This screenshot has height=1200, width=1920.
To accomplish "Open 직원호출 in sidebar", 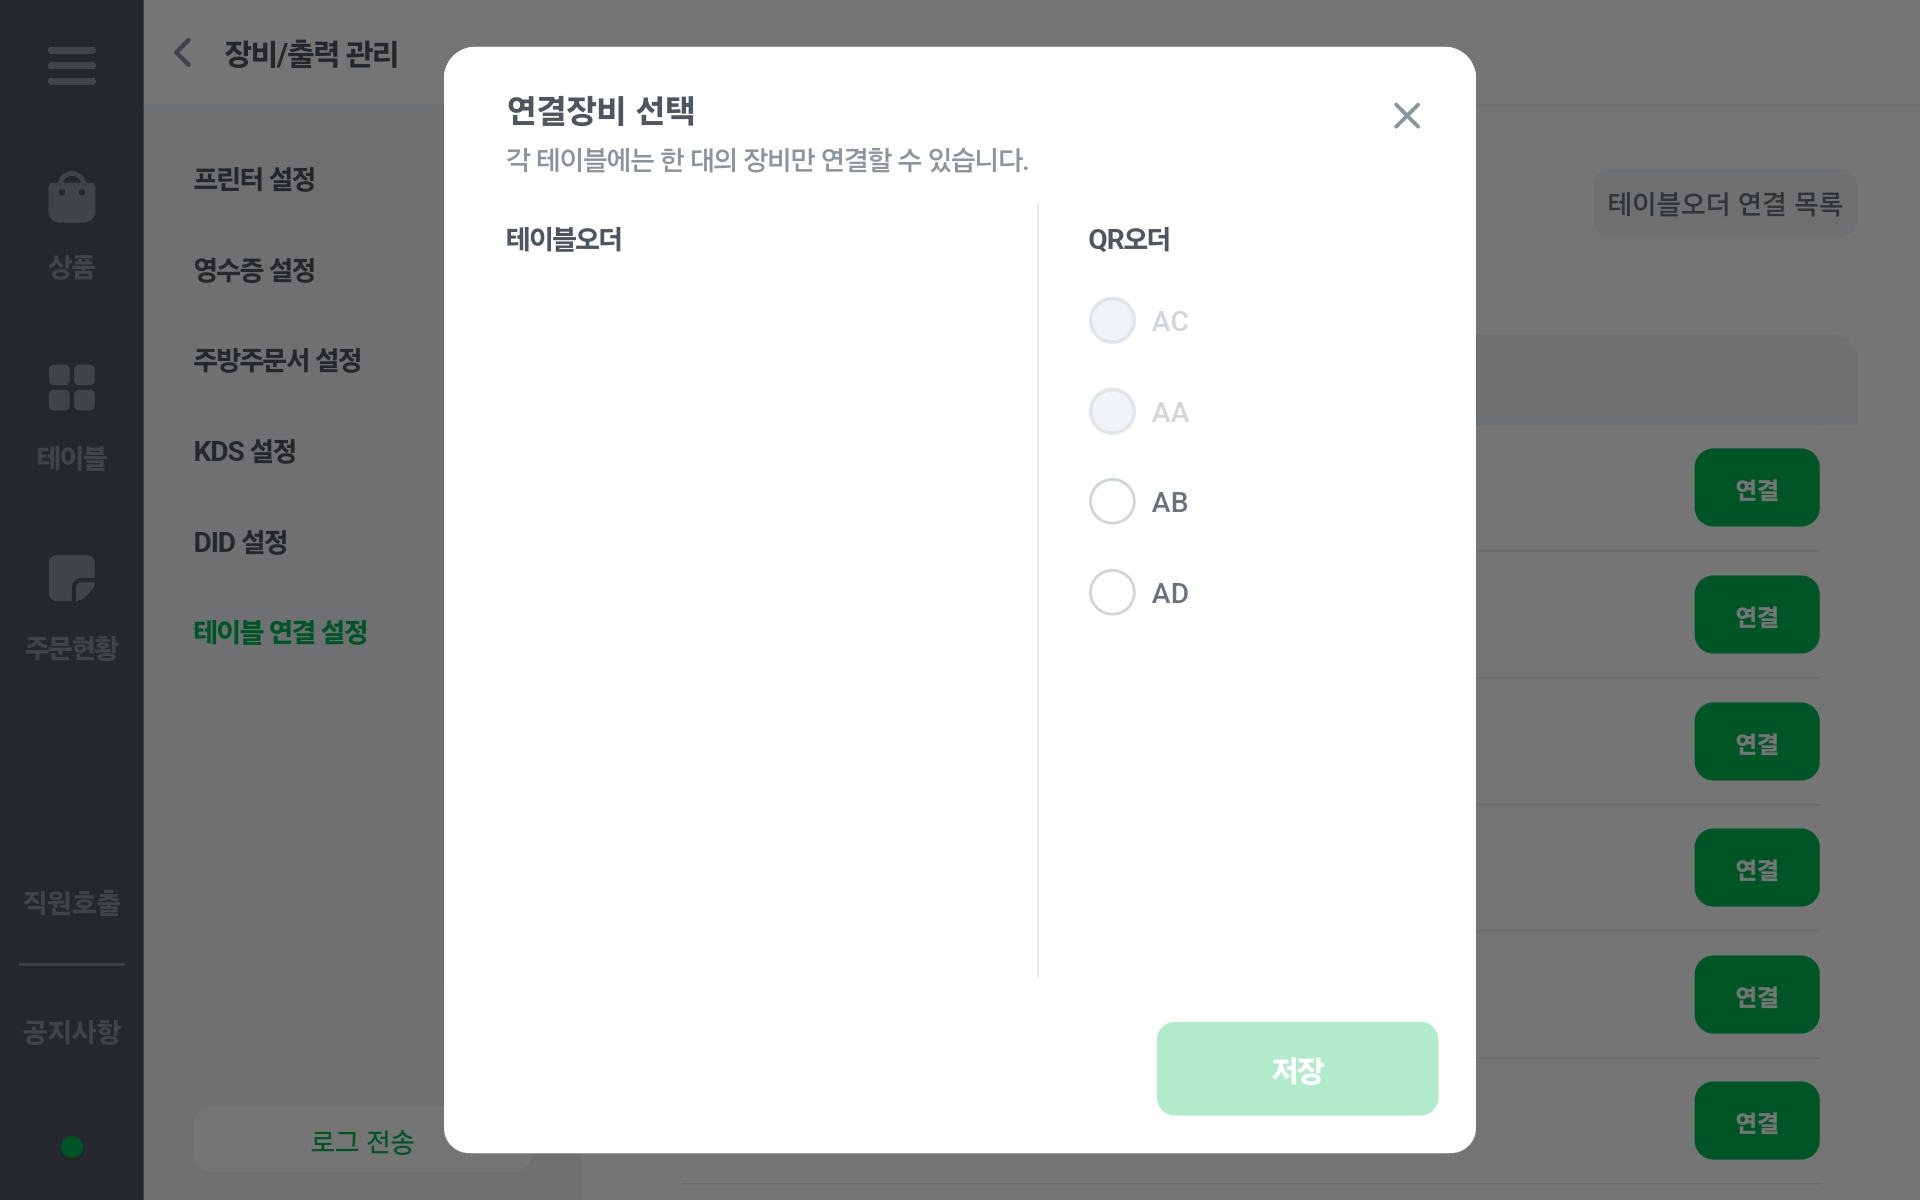I will coord(71,903).
